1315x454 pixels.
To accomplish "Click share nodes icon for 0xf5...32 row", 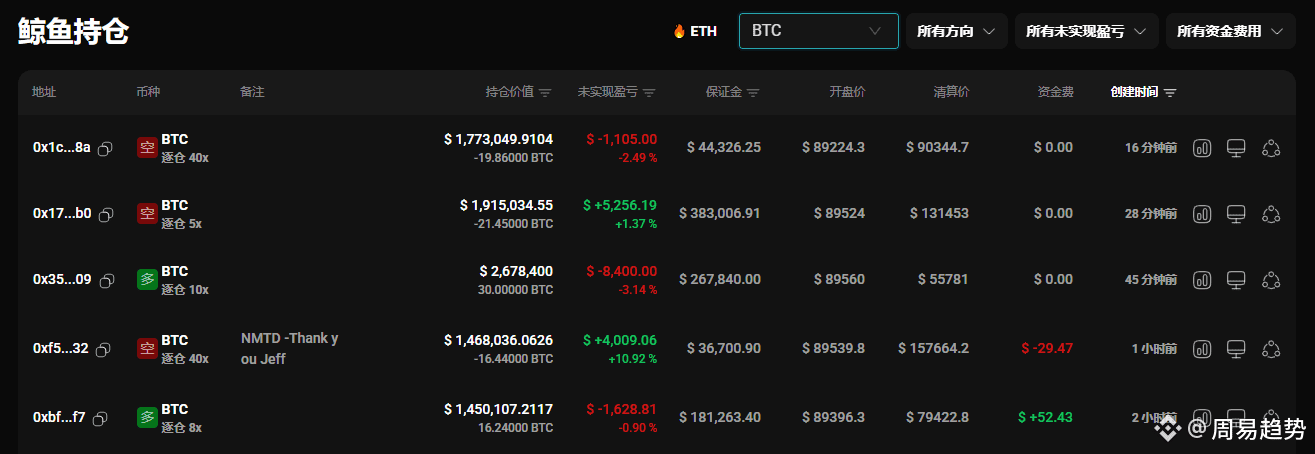I will pyautogui.click(x=1272, y=349).
